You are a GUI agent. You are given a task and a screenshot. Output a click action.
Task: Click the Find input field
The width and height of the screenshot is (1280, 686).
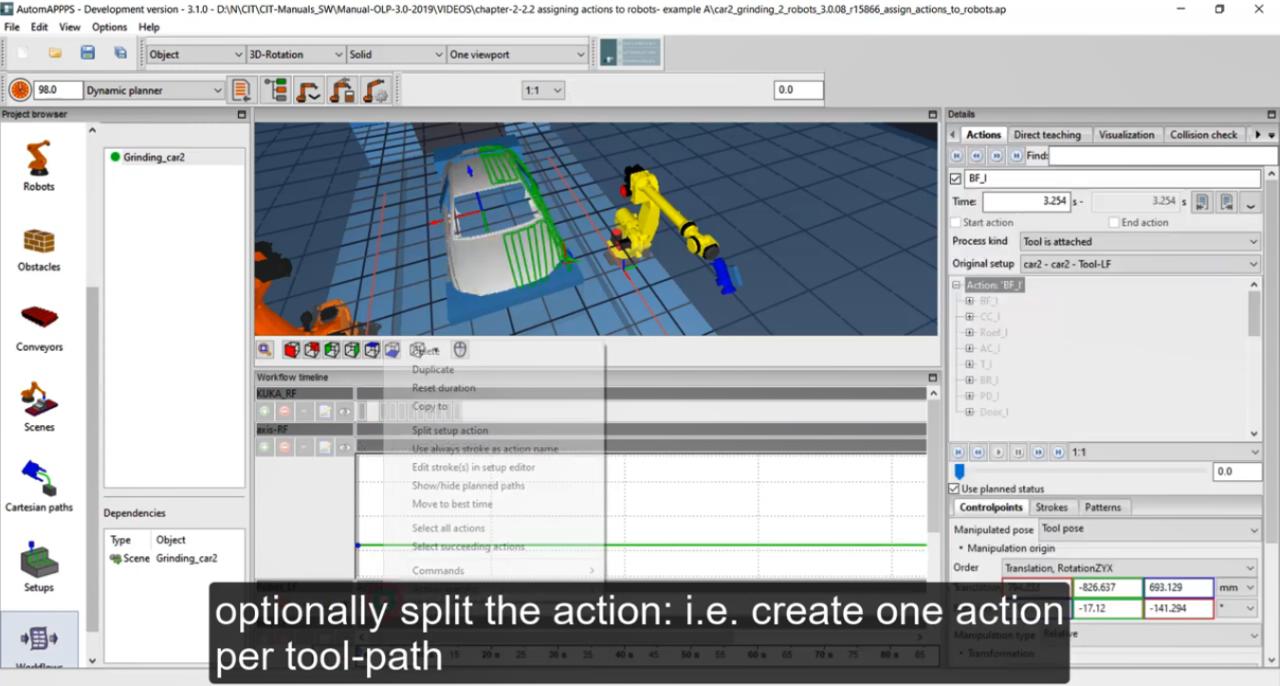[x=1162, y=156]
